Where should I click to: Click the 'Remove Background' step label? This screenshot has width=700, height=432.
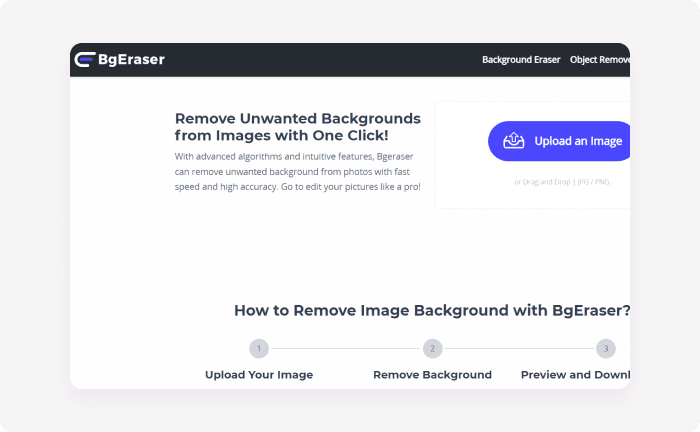(433, 375)
